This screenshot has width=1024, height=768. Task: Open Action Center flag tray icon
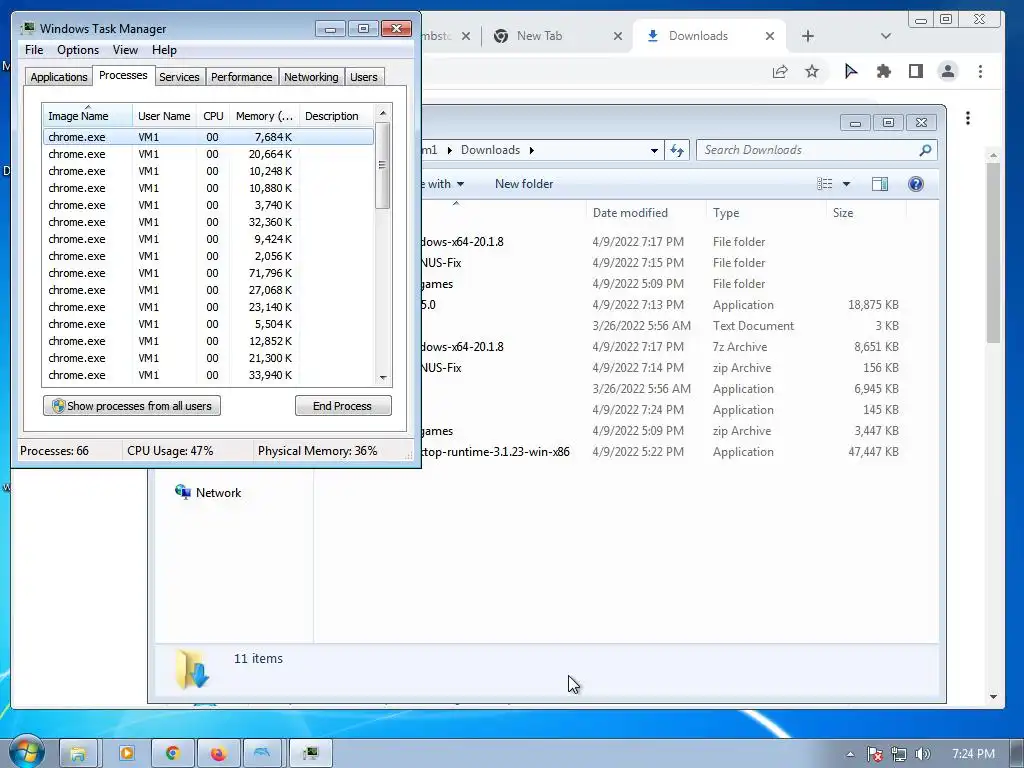(x=874, y=754)
